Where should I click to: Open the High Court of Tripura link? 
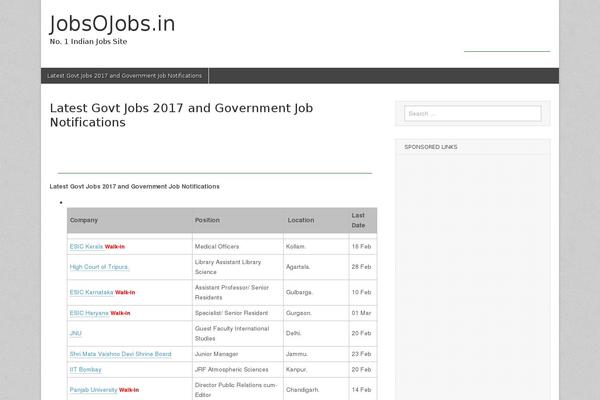(99, 267)
